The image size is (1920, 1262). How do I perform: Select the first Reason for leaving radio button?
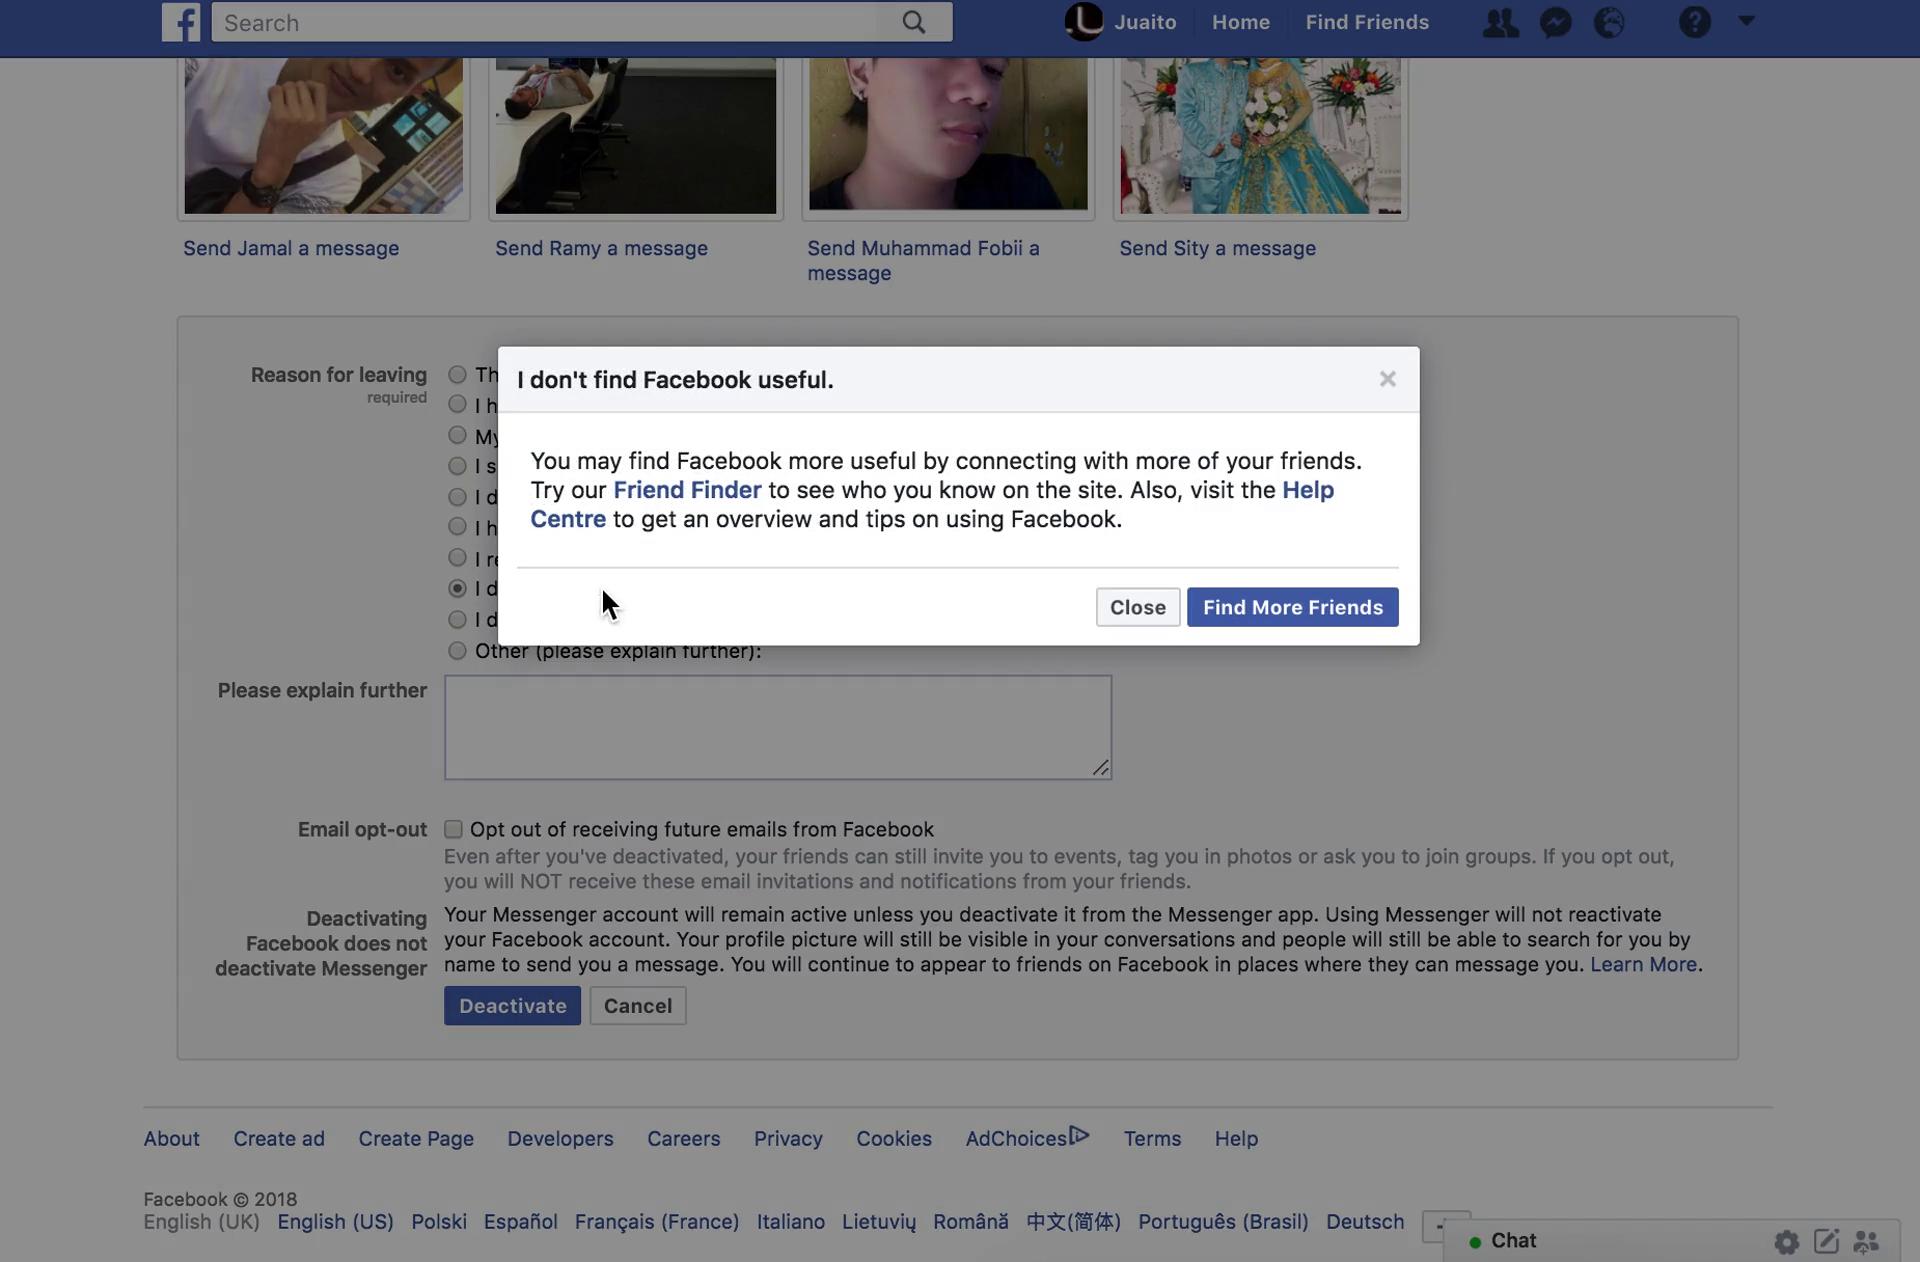tap(457, 374)
